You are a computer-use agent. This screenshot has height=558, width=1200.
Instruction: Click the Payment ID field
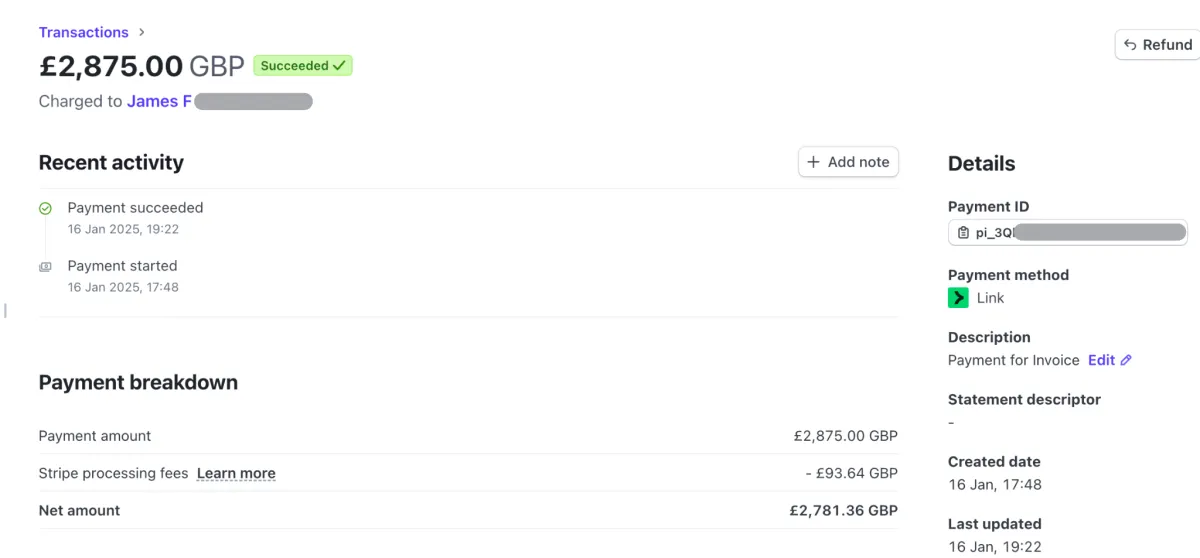pos(1068,233)
